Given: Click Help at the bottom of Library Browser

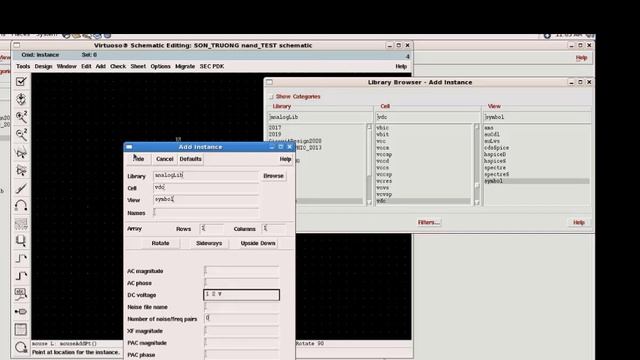Looking at the screenshot, I should pyautogui.click(x=579, y=222).
